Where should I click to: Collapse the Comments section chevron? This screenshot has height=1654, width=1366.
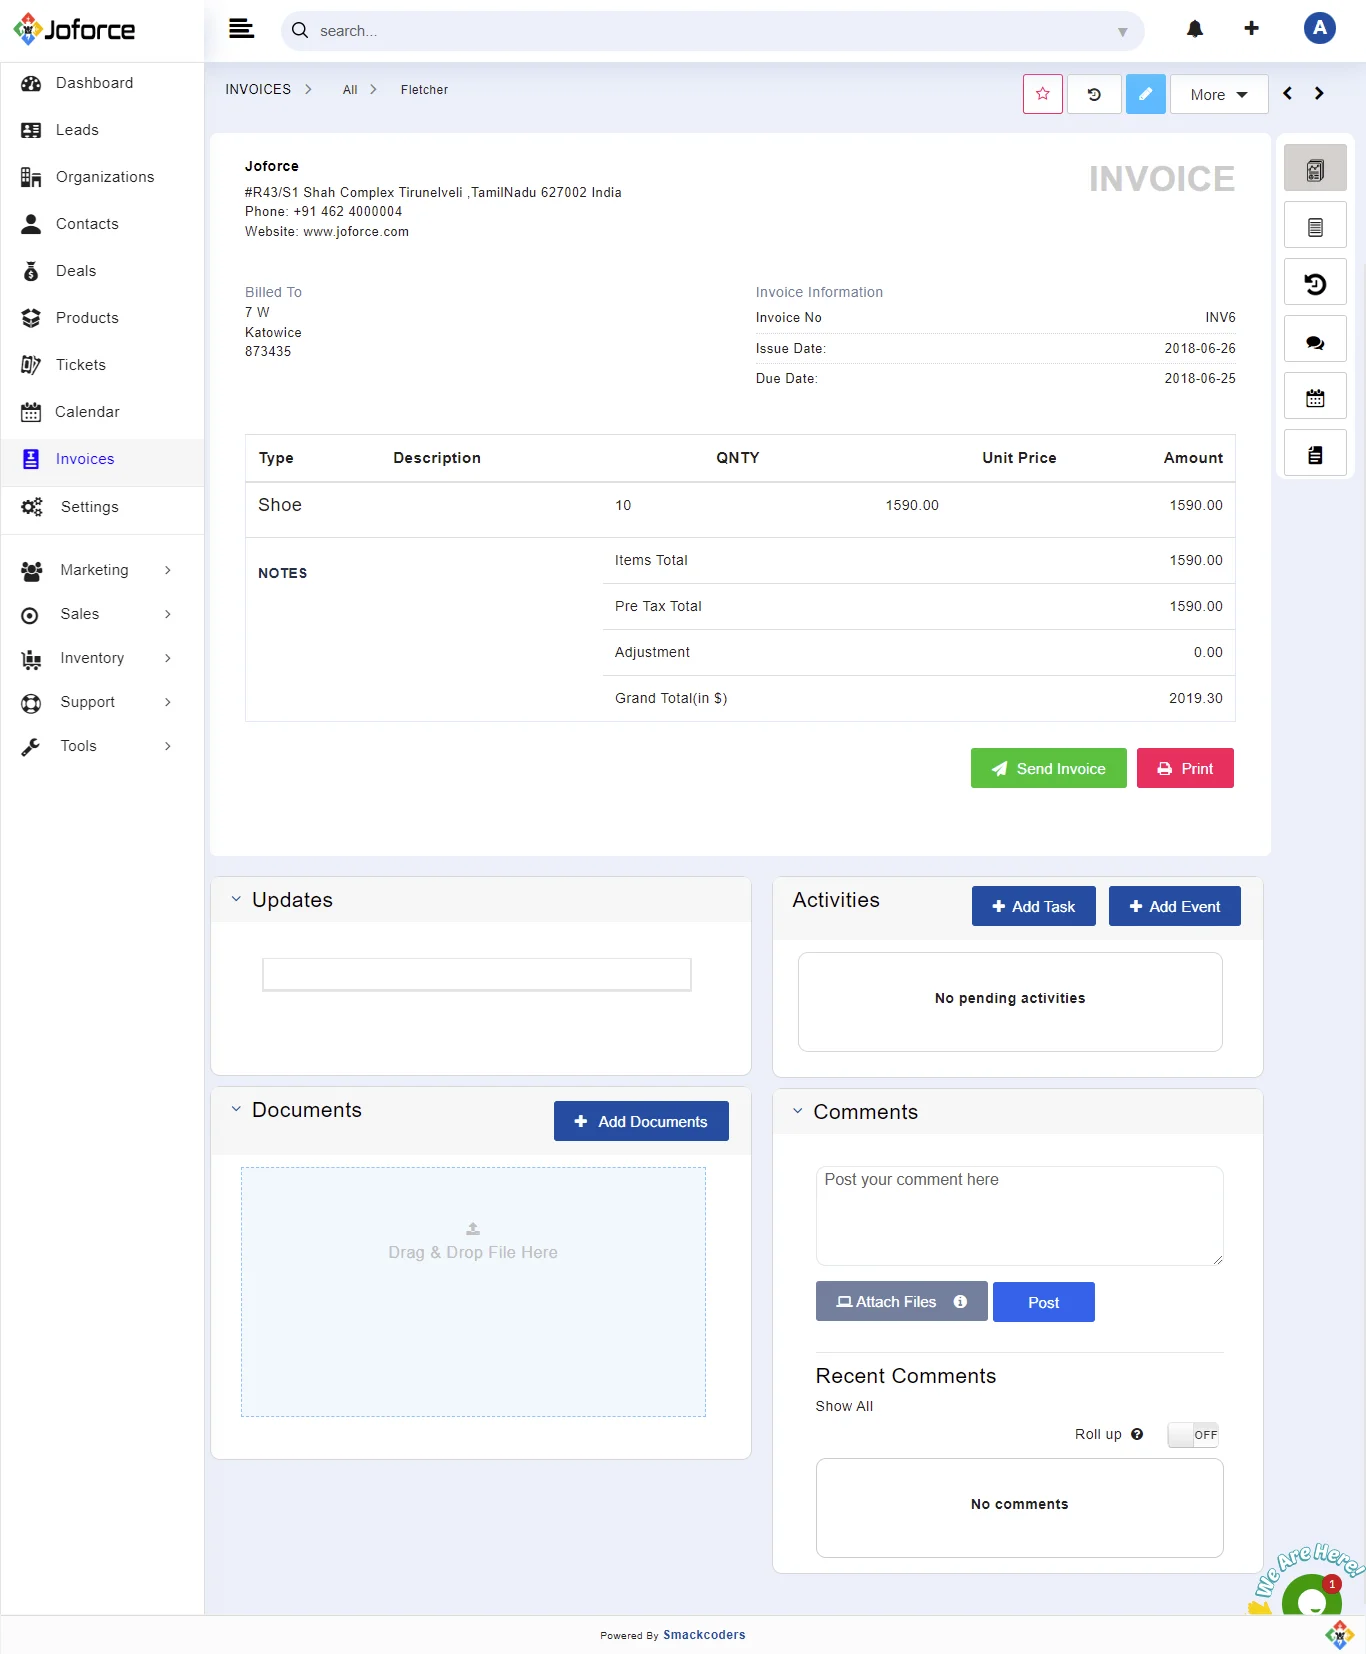(x=798, y=1111)
